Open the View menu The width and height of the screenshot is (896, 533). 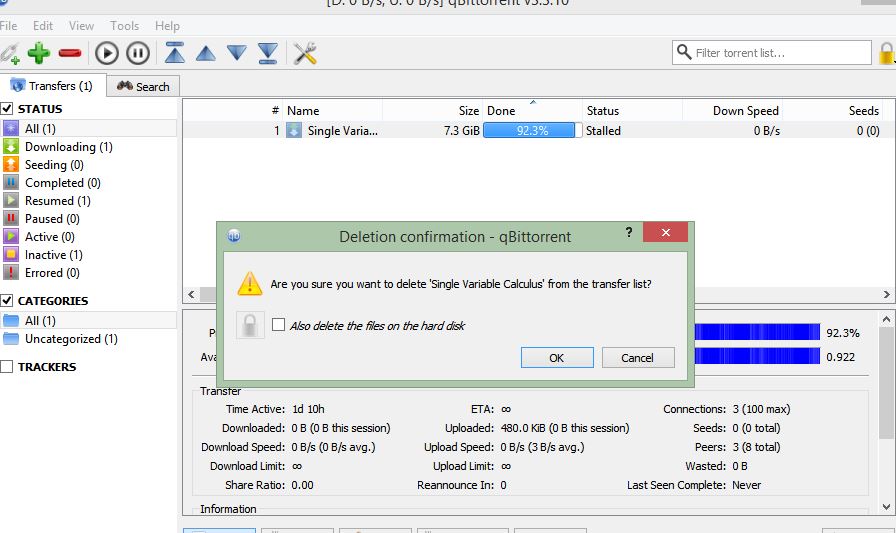(81, 26)
